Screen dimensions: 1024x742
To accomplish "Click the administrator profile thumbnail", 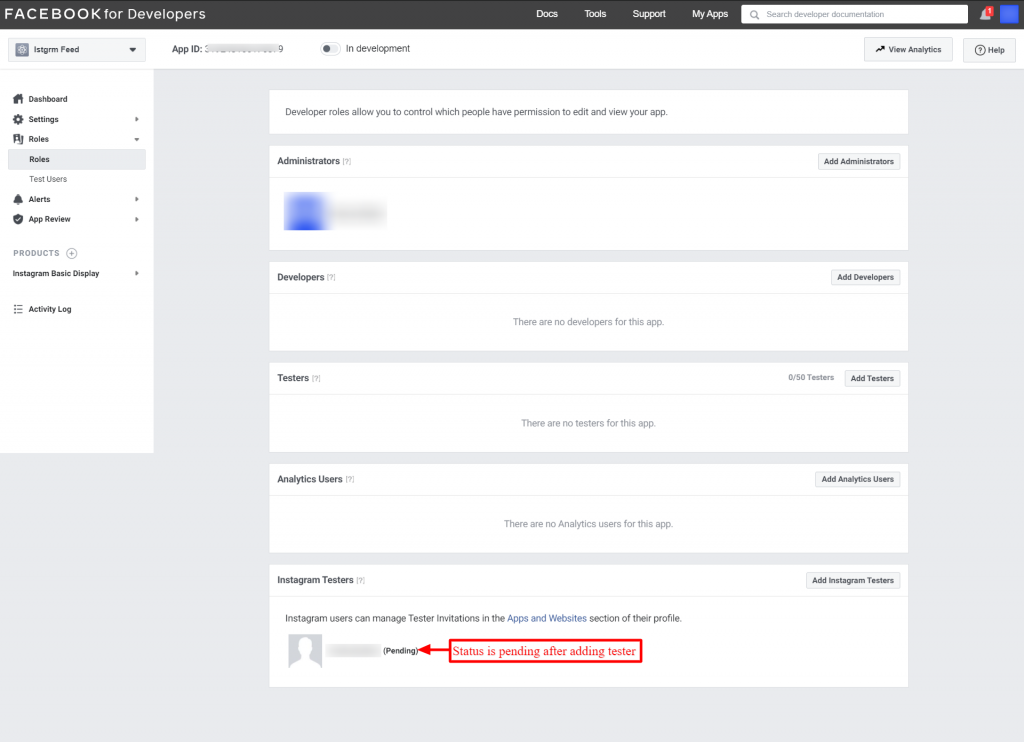I will (305, 212).
